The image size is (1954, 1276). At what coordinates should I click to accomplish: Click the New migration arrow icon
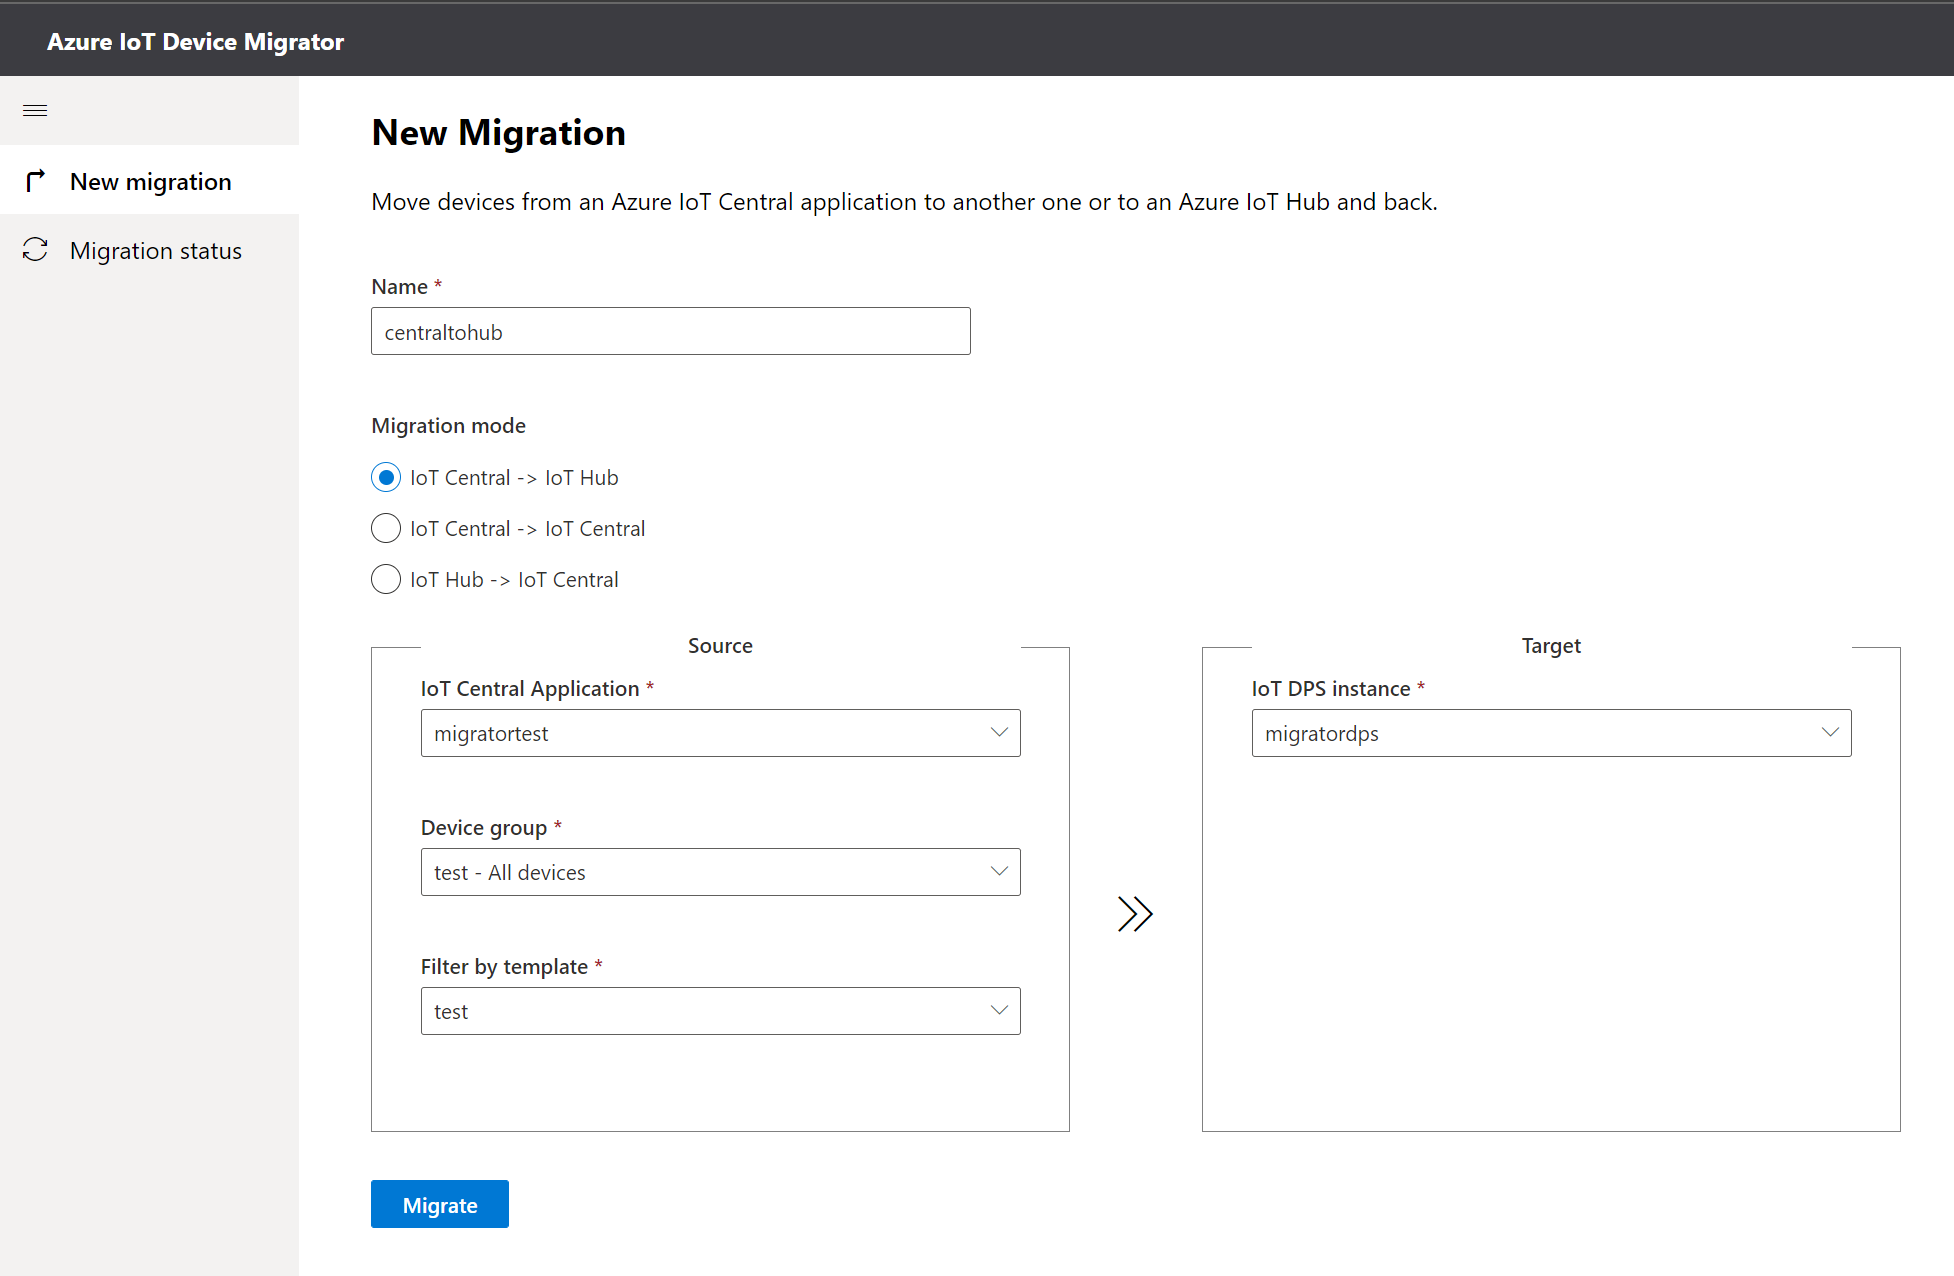36,181
